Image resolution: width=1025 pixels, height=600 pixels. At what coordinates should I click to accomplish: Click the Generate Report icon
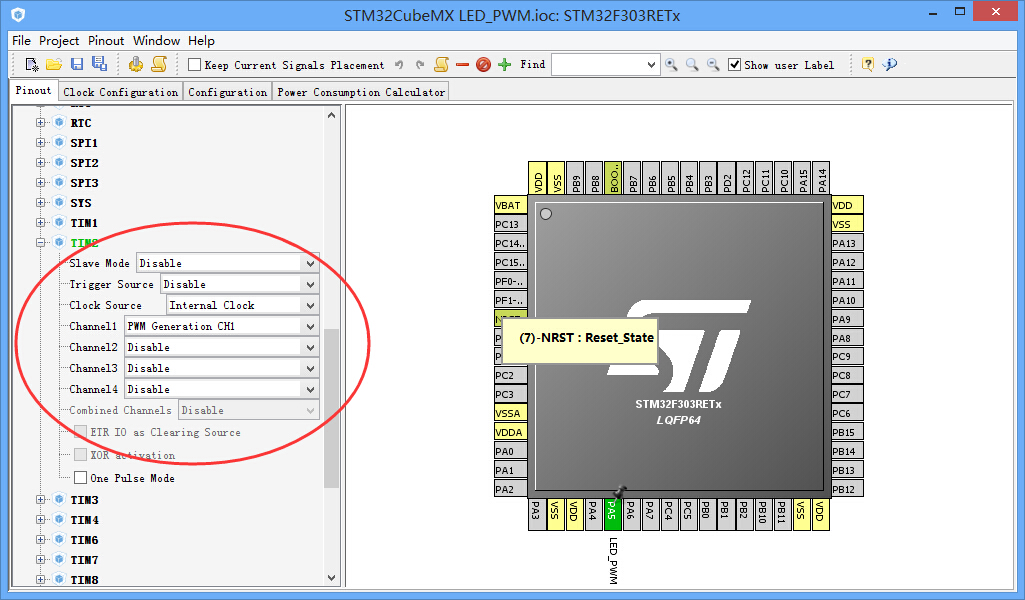pos(135,64)
